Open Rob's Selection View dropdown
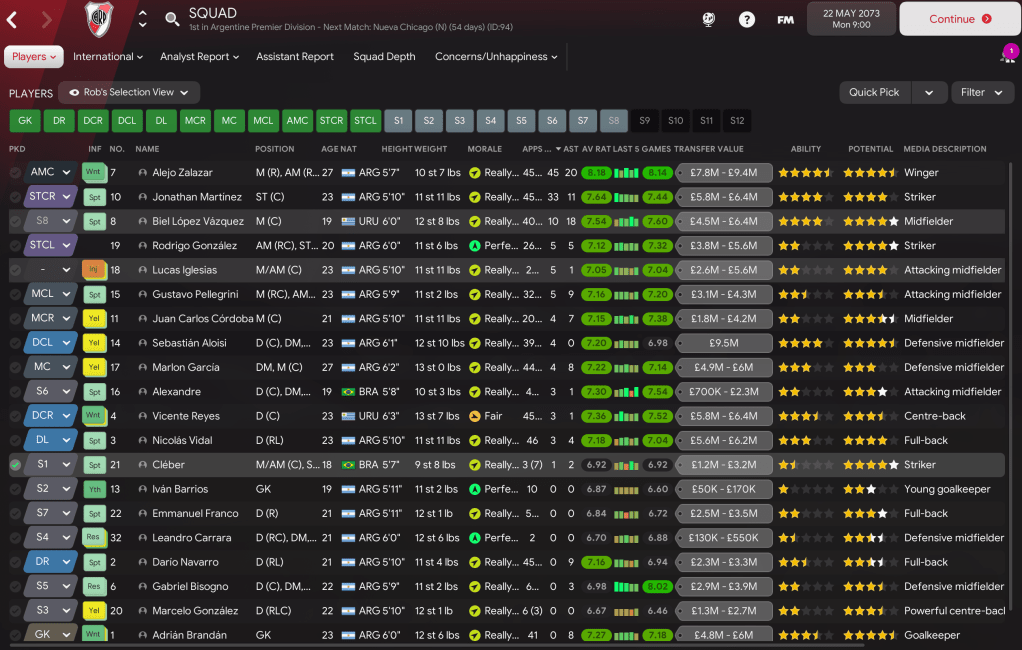This screenshot has height=650, width=1022. 128,92
